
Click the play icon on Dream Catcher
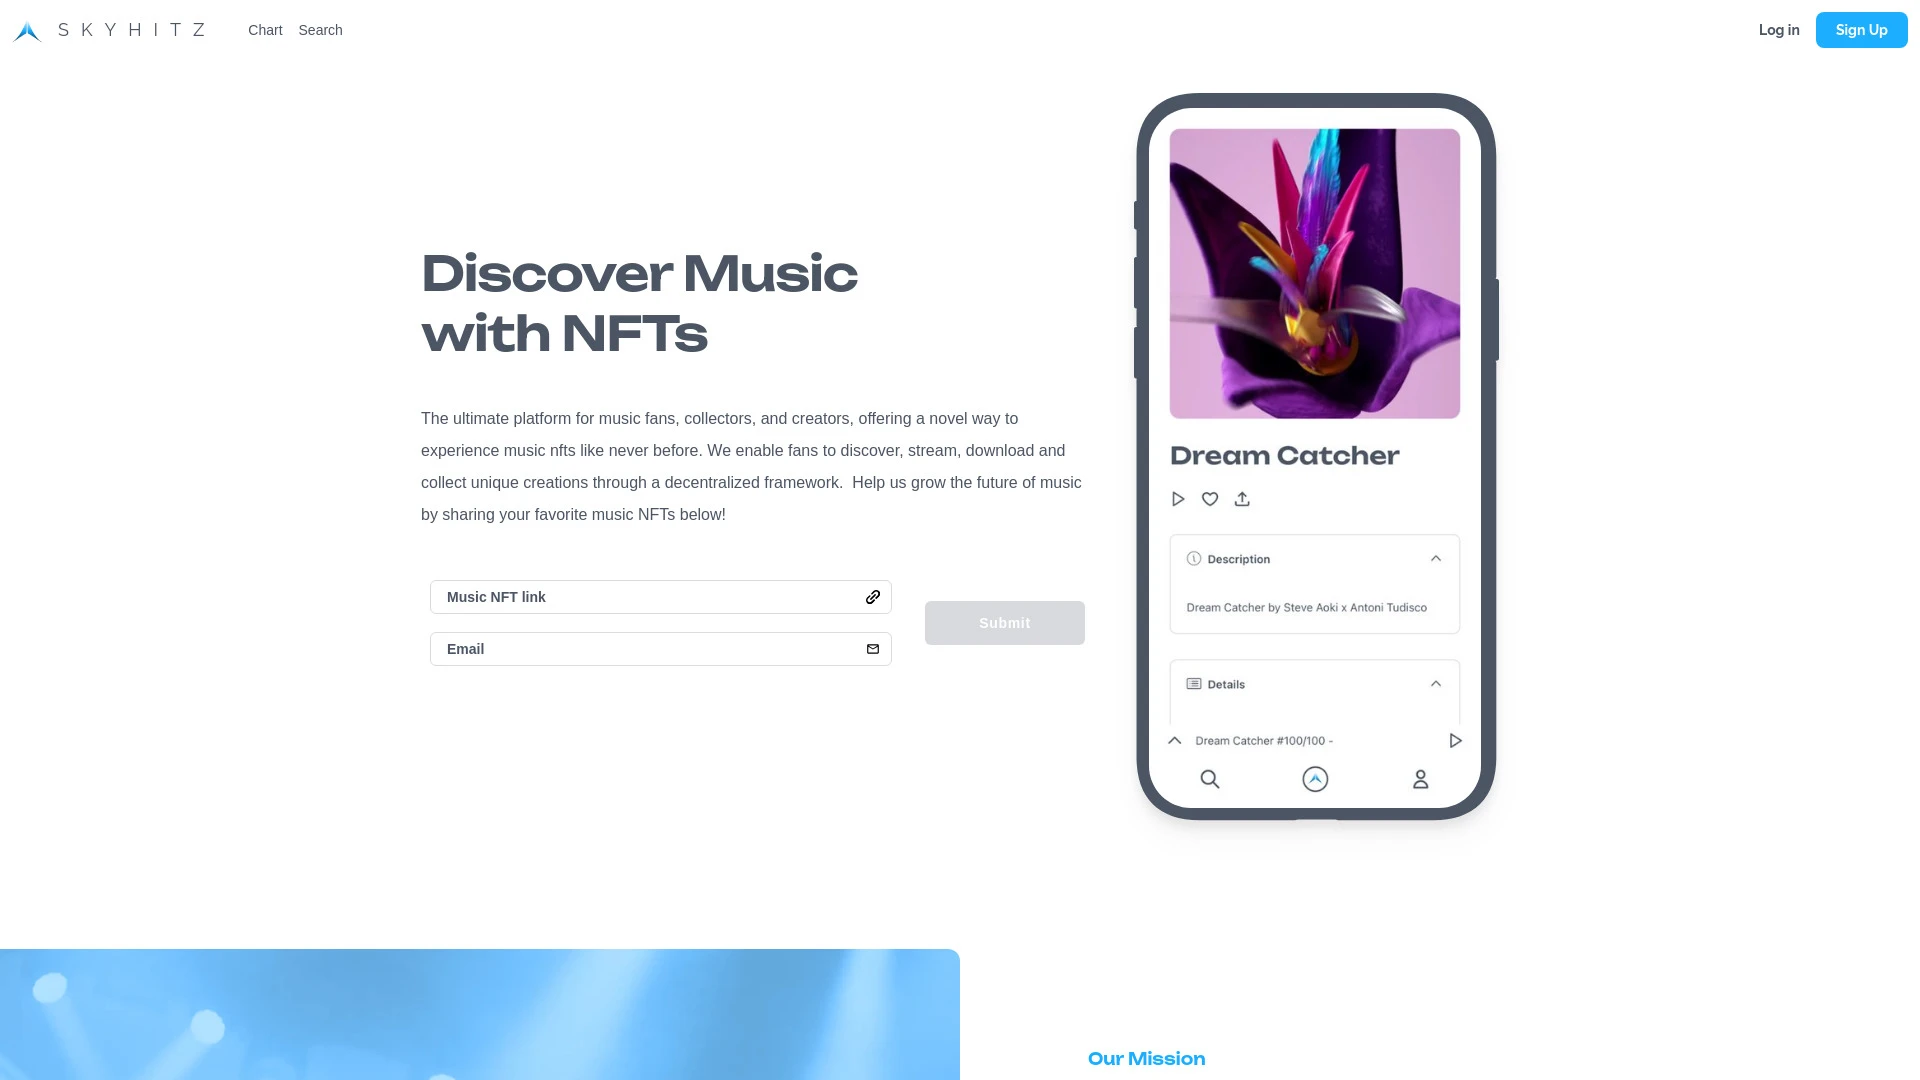pos(1178,498)
